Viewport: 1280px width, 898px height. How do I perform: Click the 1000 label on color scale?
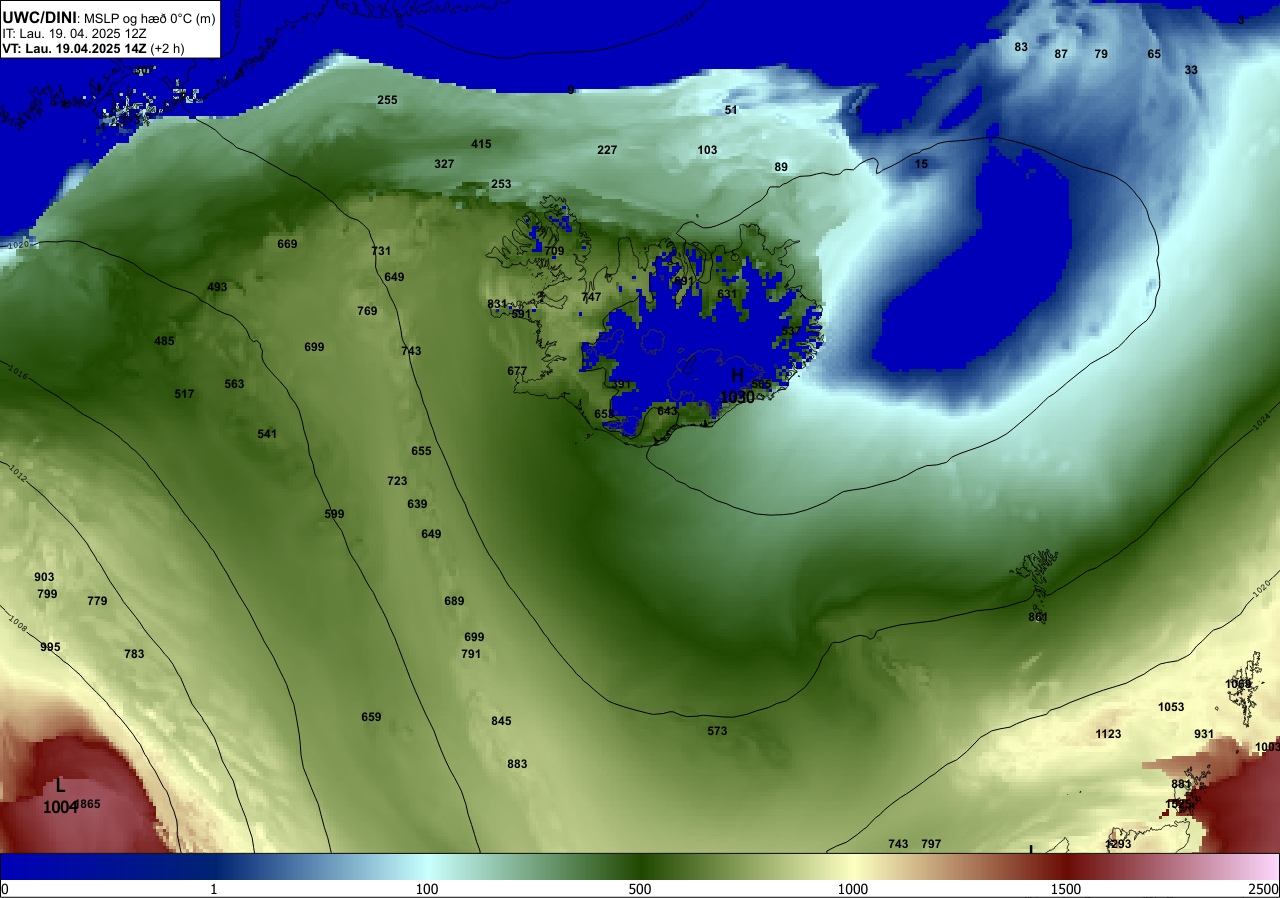pos(853,889)
